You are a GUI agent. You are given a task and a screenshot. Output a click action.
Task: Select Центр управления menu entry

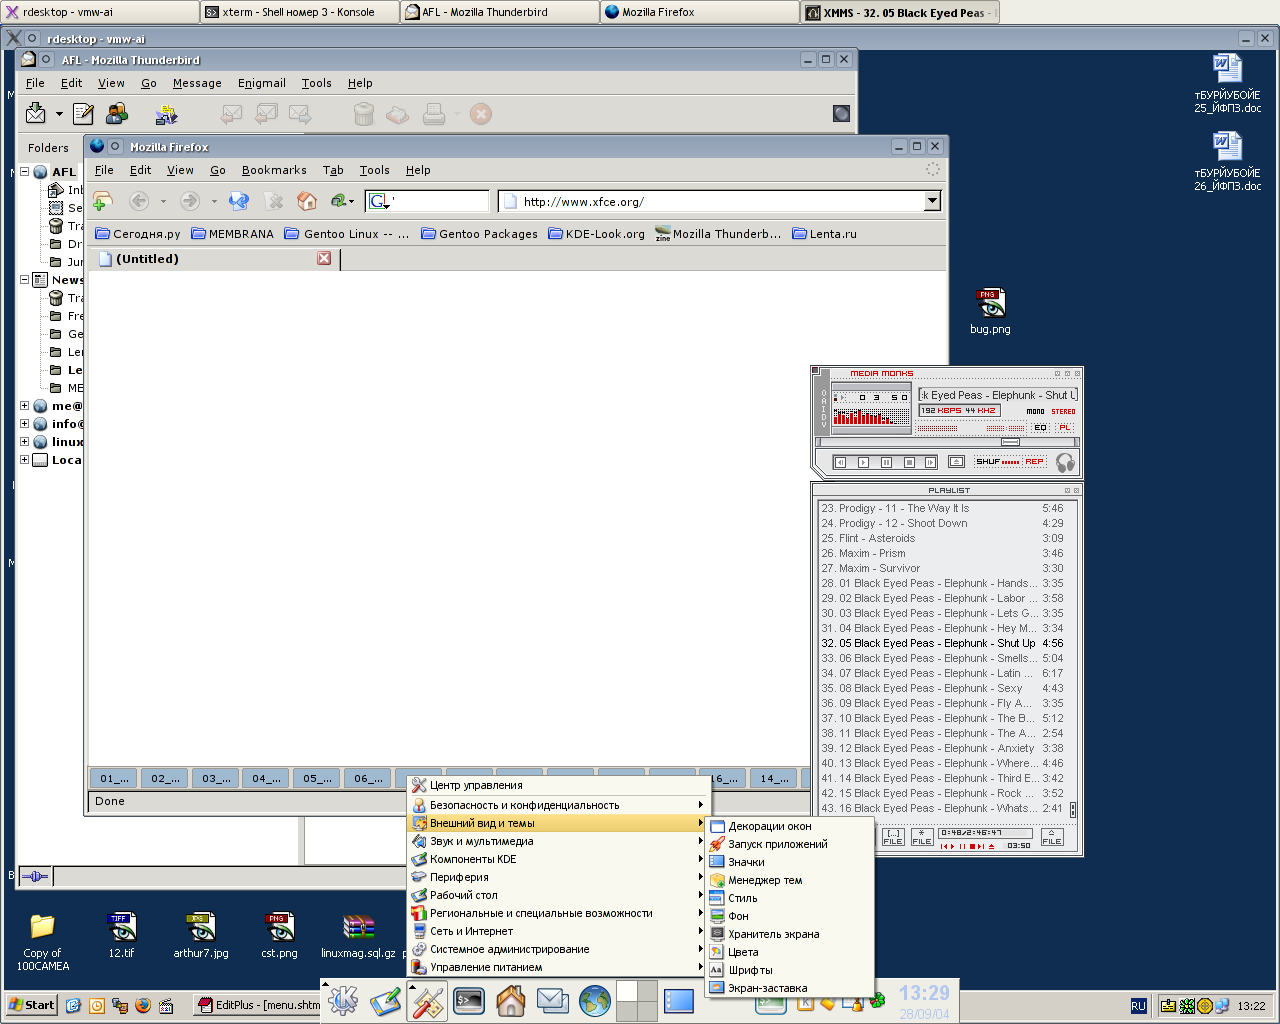coord(558,785)
